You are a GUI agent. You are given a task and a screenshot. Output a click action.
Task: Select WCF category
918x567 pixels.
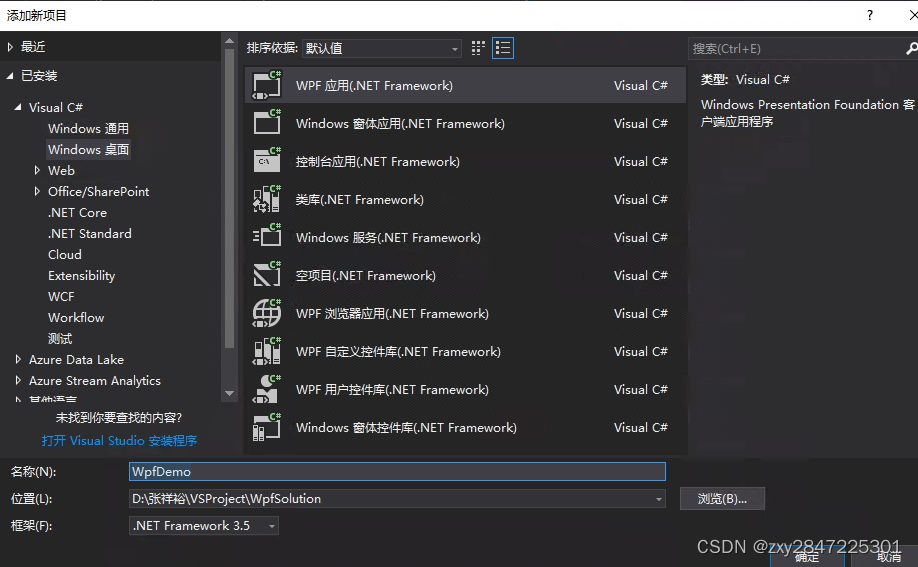click(x=61, y=297)
